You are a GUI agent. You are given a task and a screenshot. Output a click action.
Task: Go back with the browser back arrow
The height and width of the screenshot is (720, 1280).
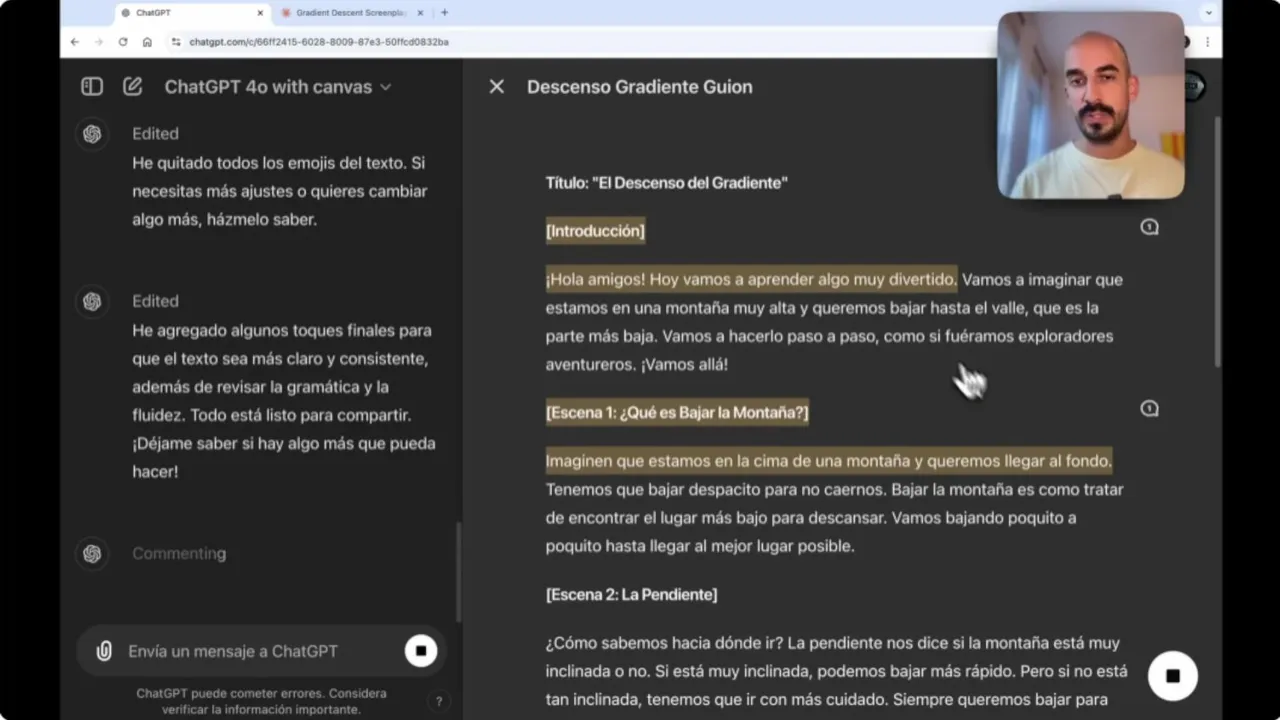pos(75,42)
